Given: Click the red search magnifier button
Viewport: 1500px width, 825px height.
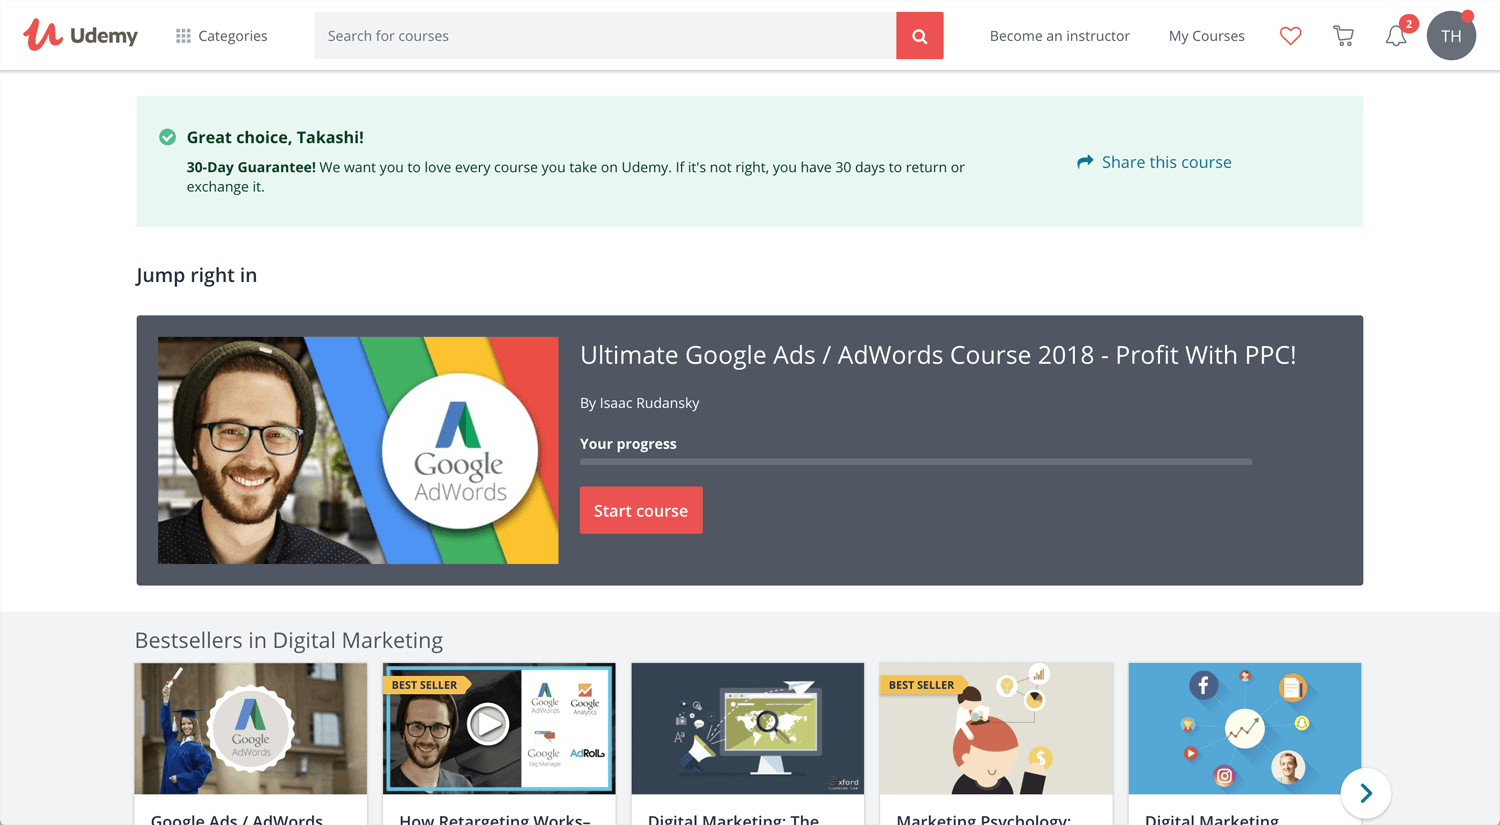Looking at the screenshot, I should 920,36.
